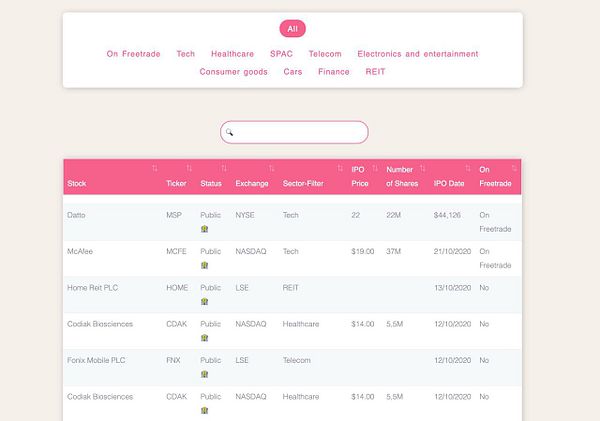
Task: Show Cars sector IPOs
Action: point(293,72)
